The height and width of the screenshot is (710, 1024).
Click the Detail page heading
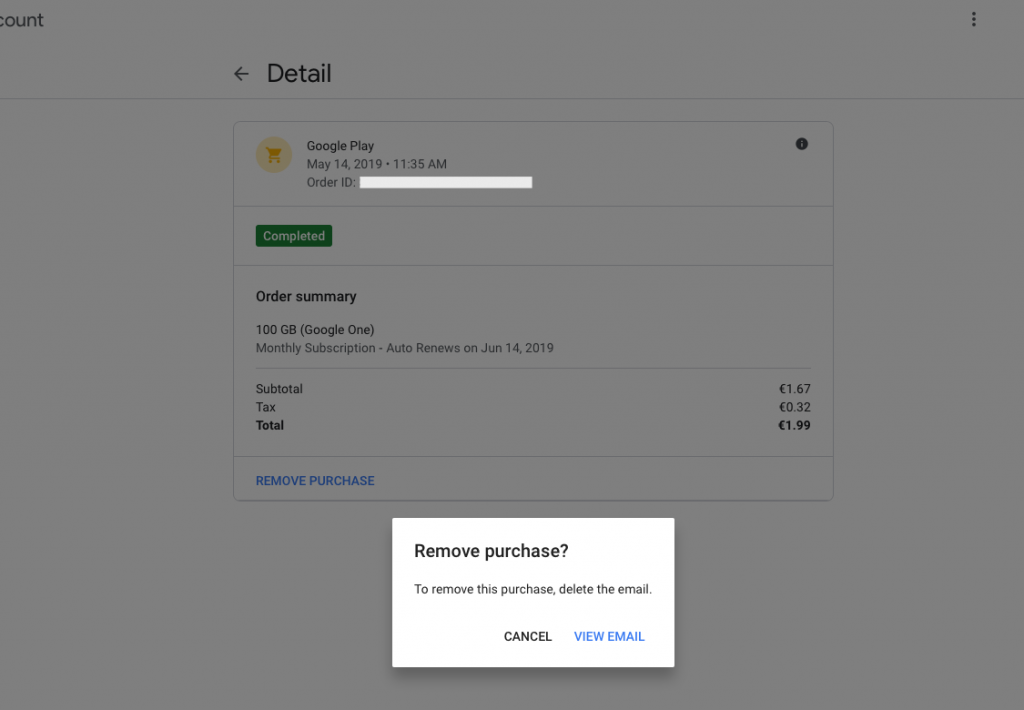pos(299,73)
